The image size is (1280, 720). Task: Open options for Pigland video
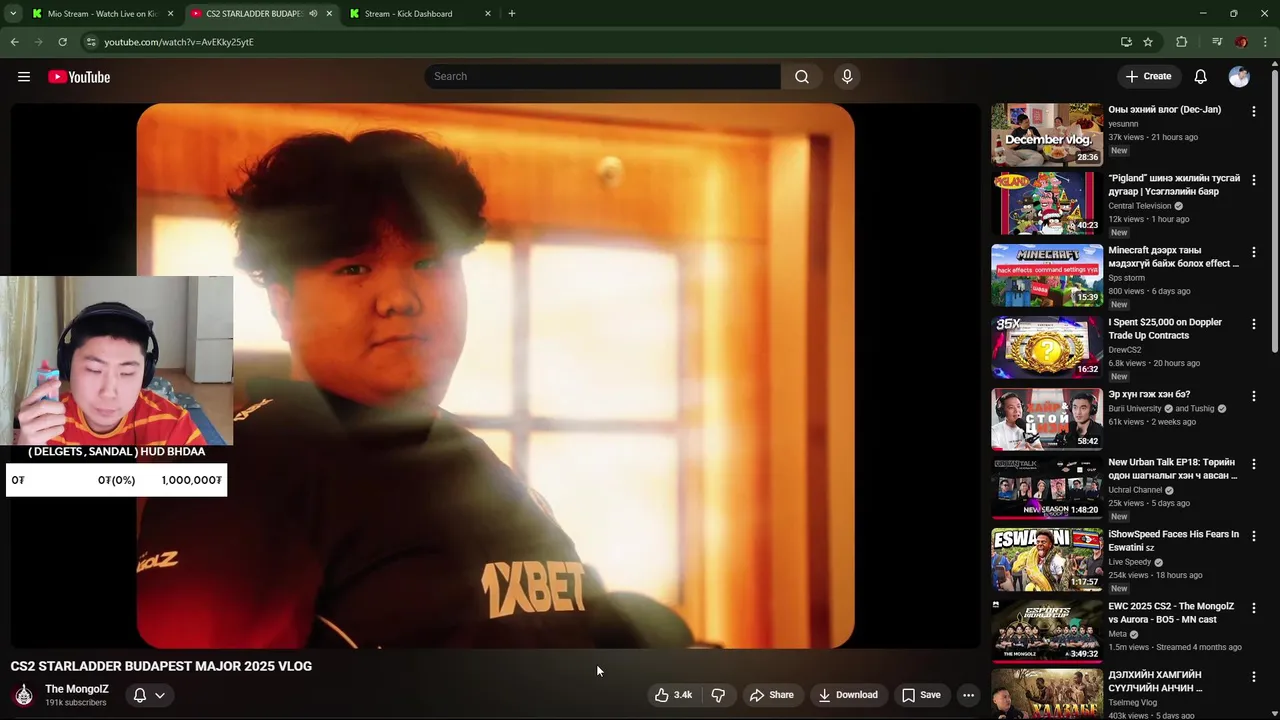(x=1254, y=180)
